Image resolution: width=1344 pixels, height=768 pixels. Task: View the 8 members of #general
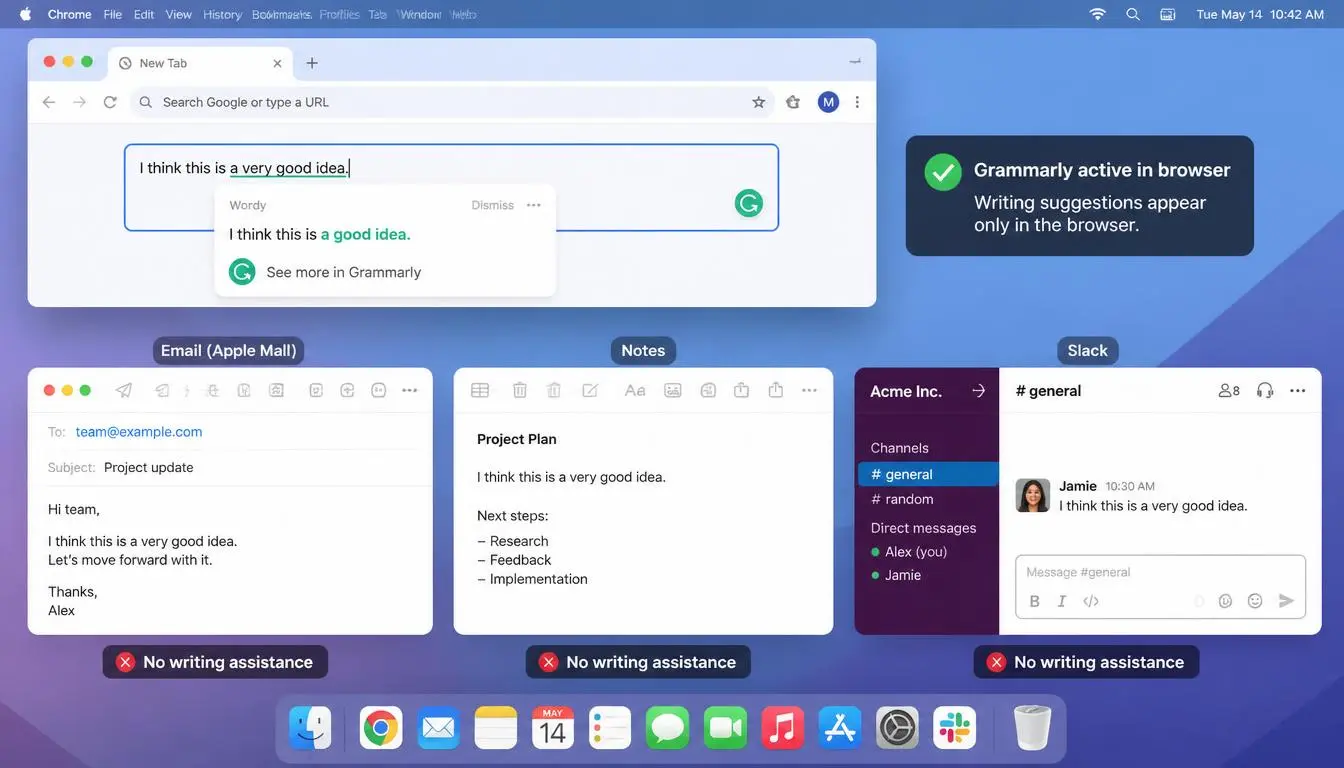pos(1229,391)
